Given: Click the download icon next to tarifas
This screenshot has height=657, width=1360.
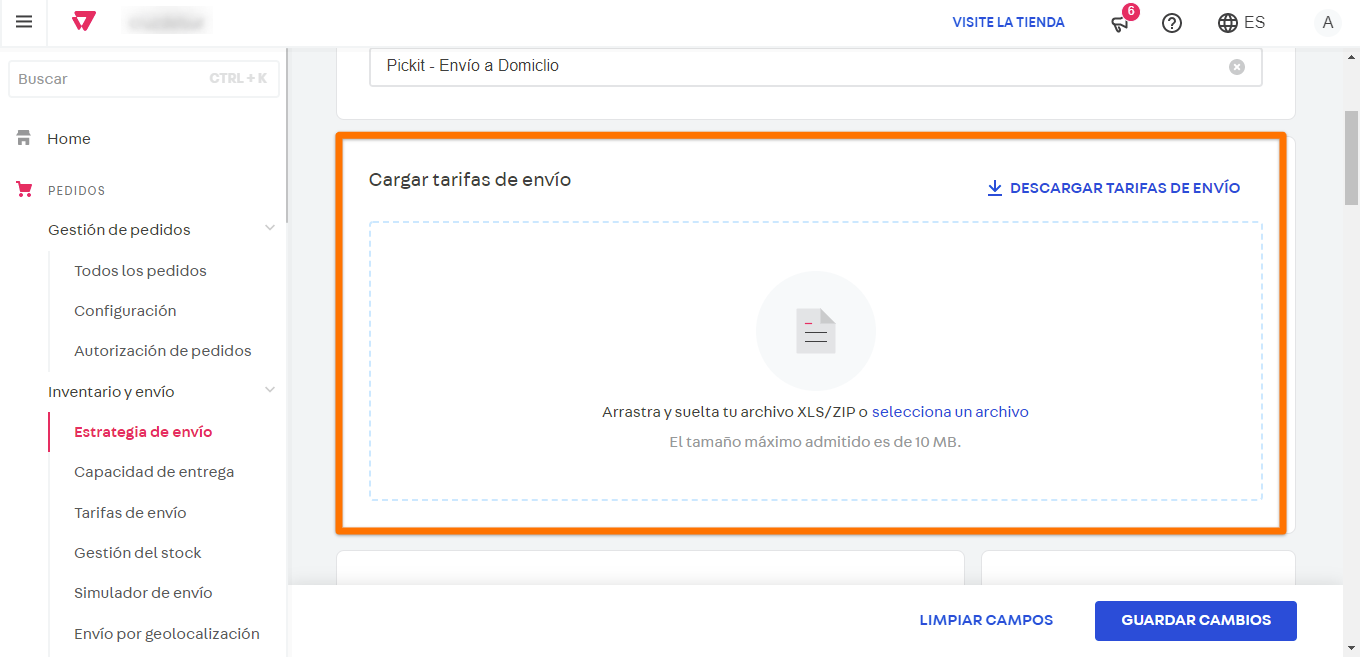Looking at the screenshot, I should pos(994,187).
